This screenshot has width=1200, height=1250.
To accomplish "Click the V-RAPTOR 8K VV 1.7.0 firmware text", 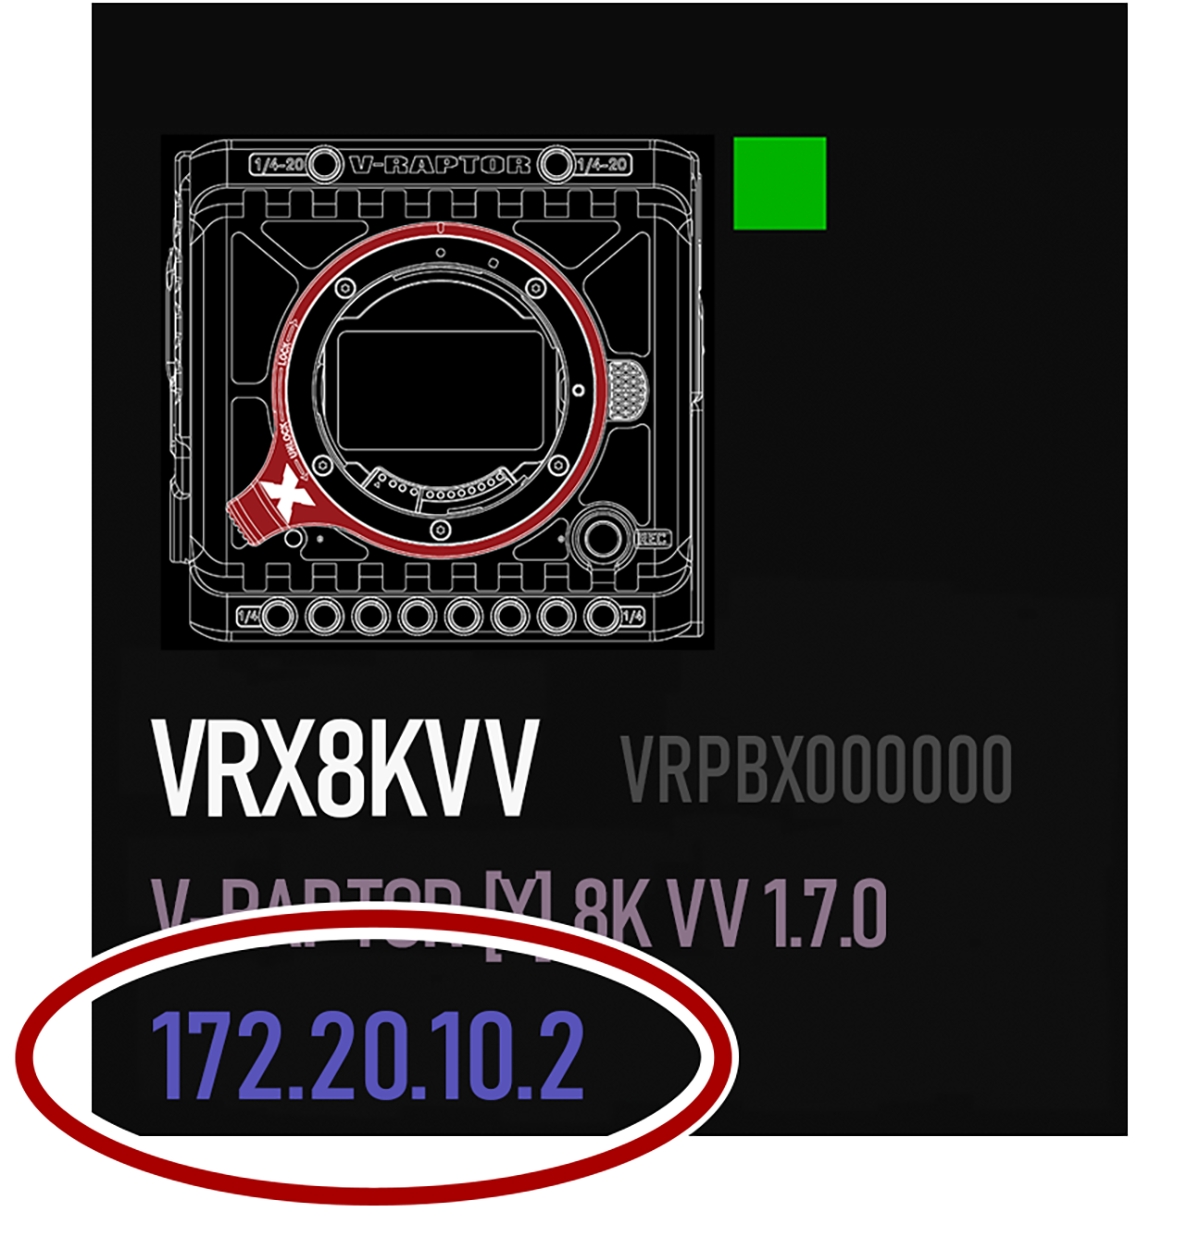I will [x=519, y=912].
